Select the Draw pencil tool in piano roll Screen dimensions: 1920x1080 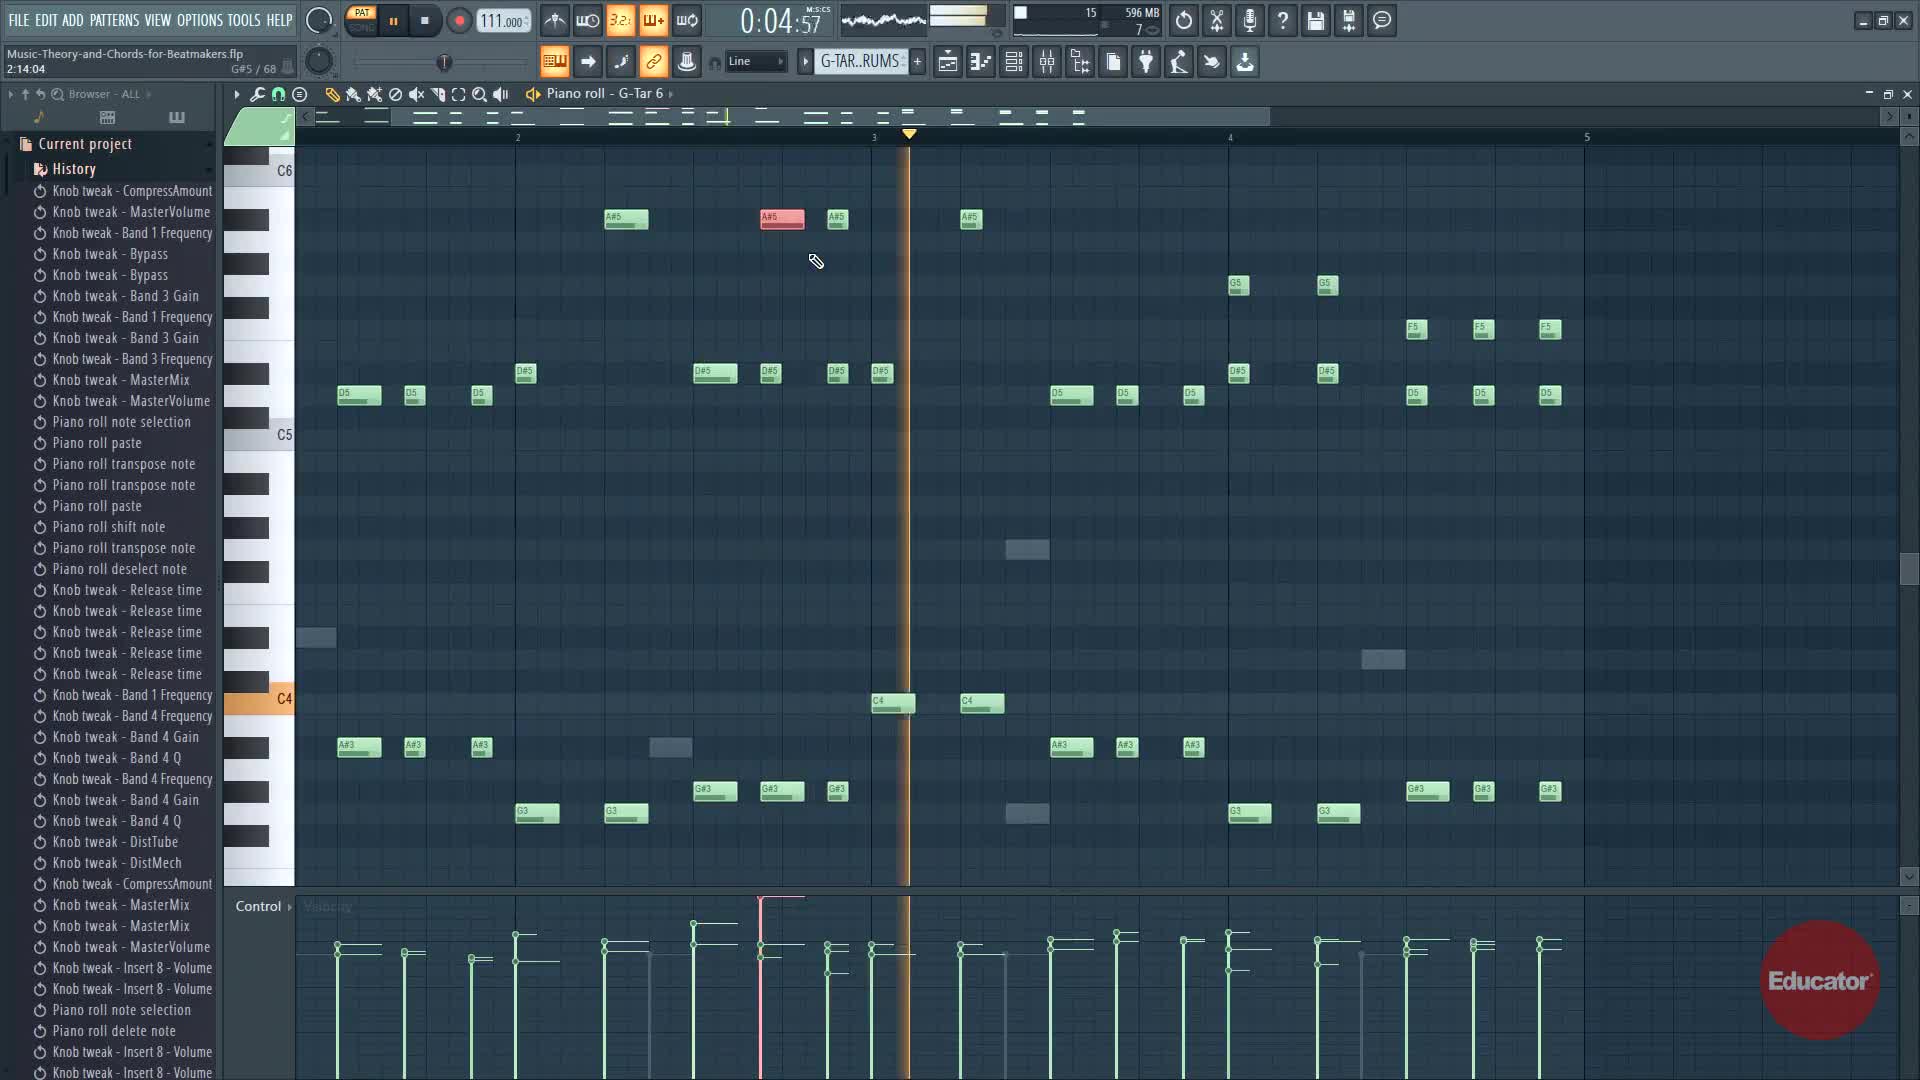tap(332, 94)
